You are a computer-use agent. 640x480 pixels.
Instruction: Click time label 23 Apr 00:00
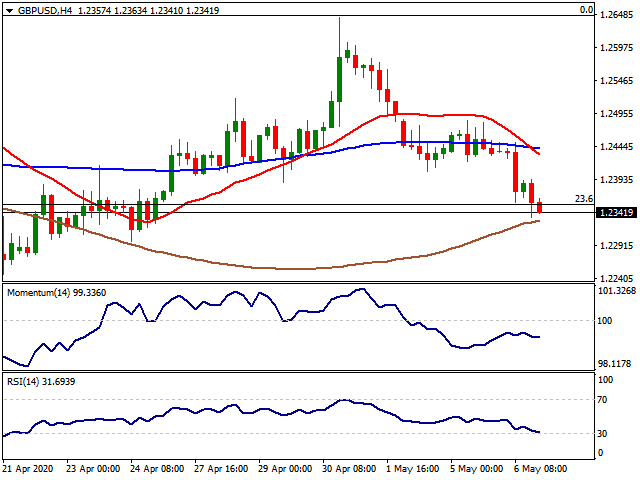click(x=93, y=469)
